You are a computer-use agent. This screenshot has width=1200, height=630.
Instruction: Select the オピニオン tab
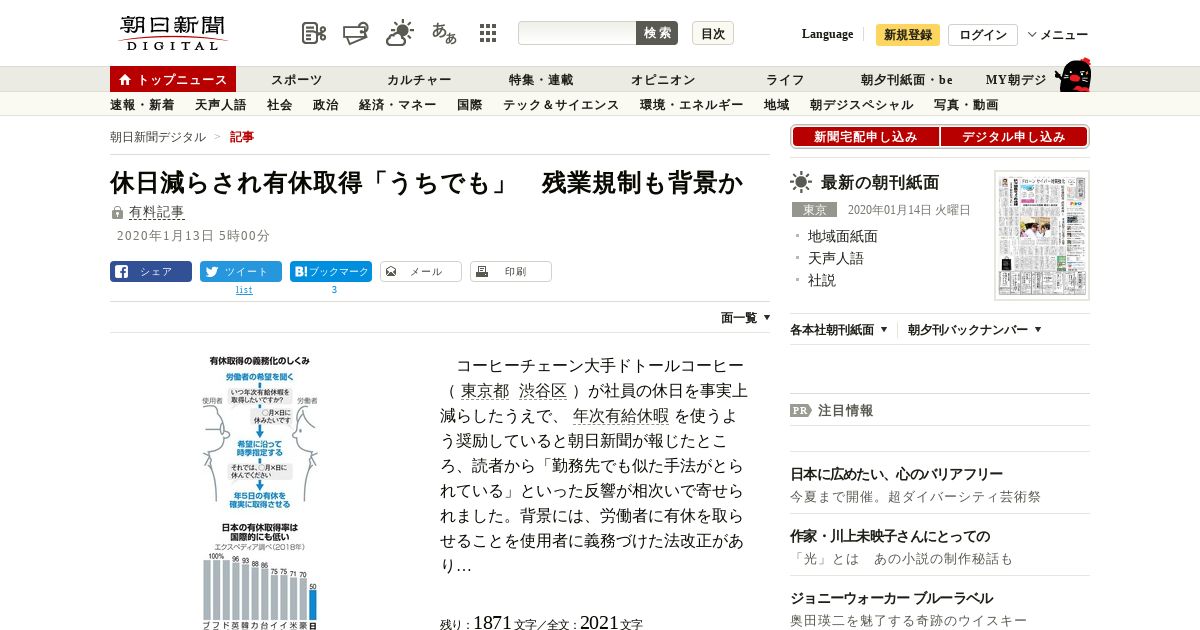663,79
